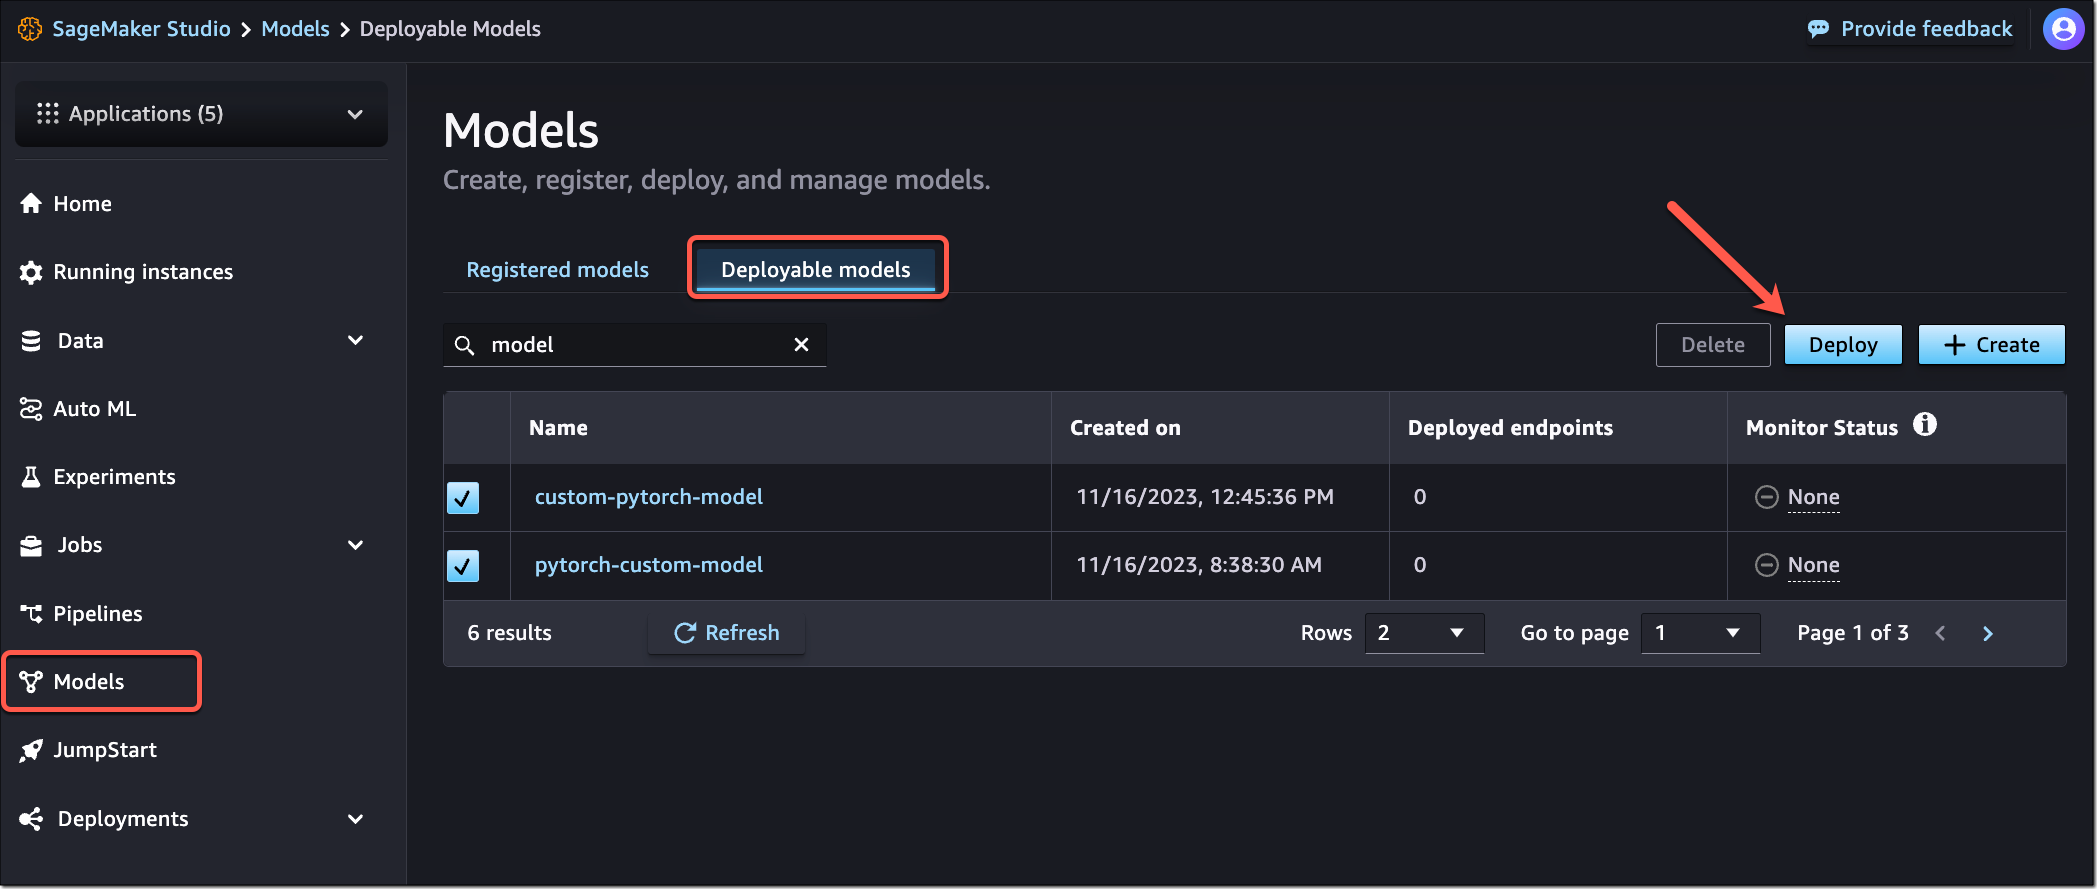Focus the model search input field
This screenshot has height=889, width=2097.
pos(635,345)
